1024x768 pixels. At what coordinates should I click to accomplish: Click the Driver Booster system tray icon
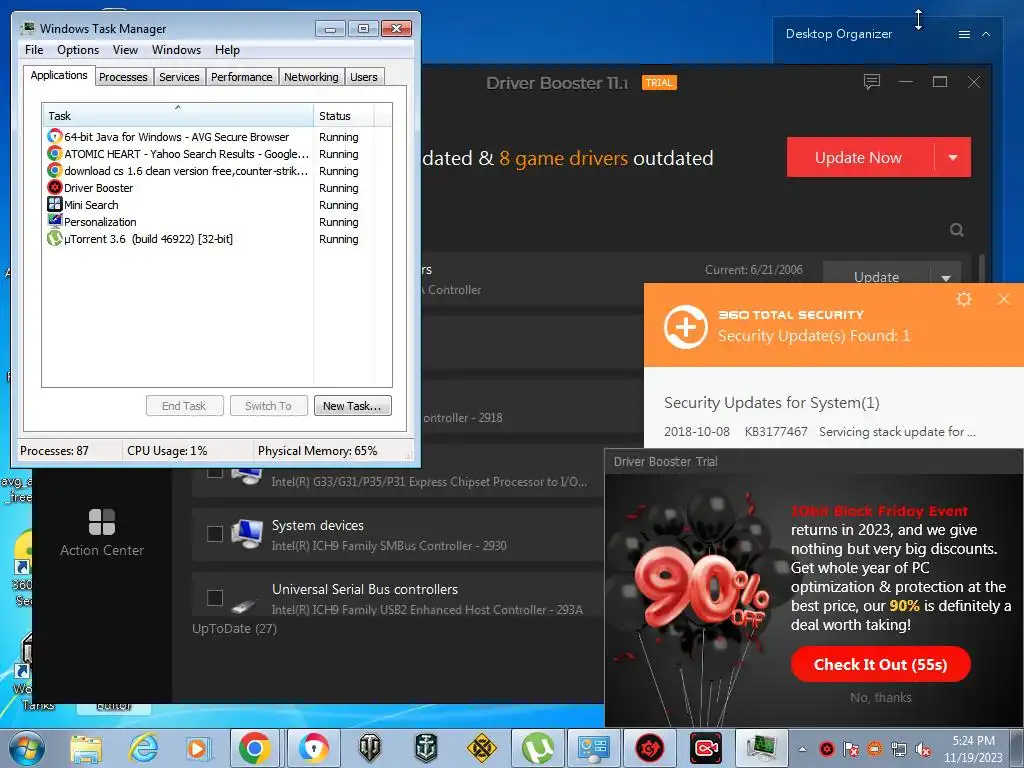tap(827, 749)
